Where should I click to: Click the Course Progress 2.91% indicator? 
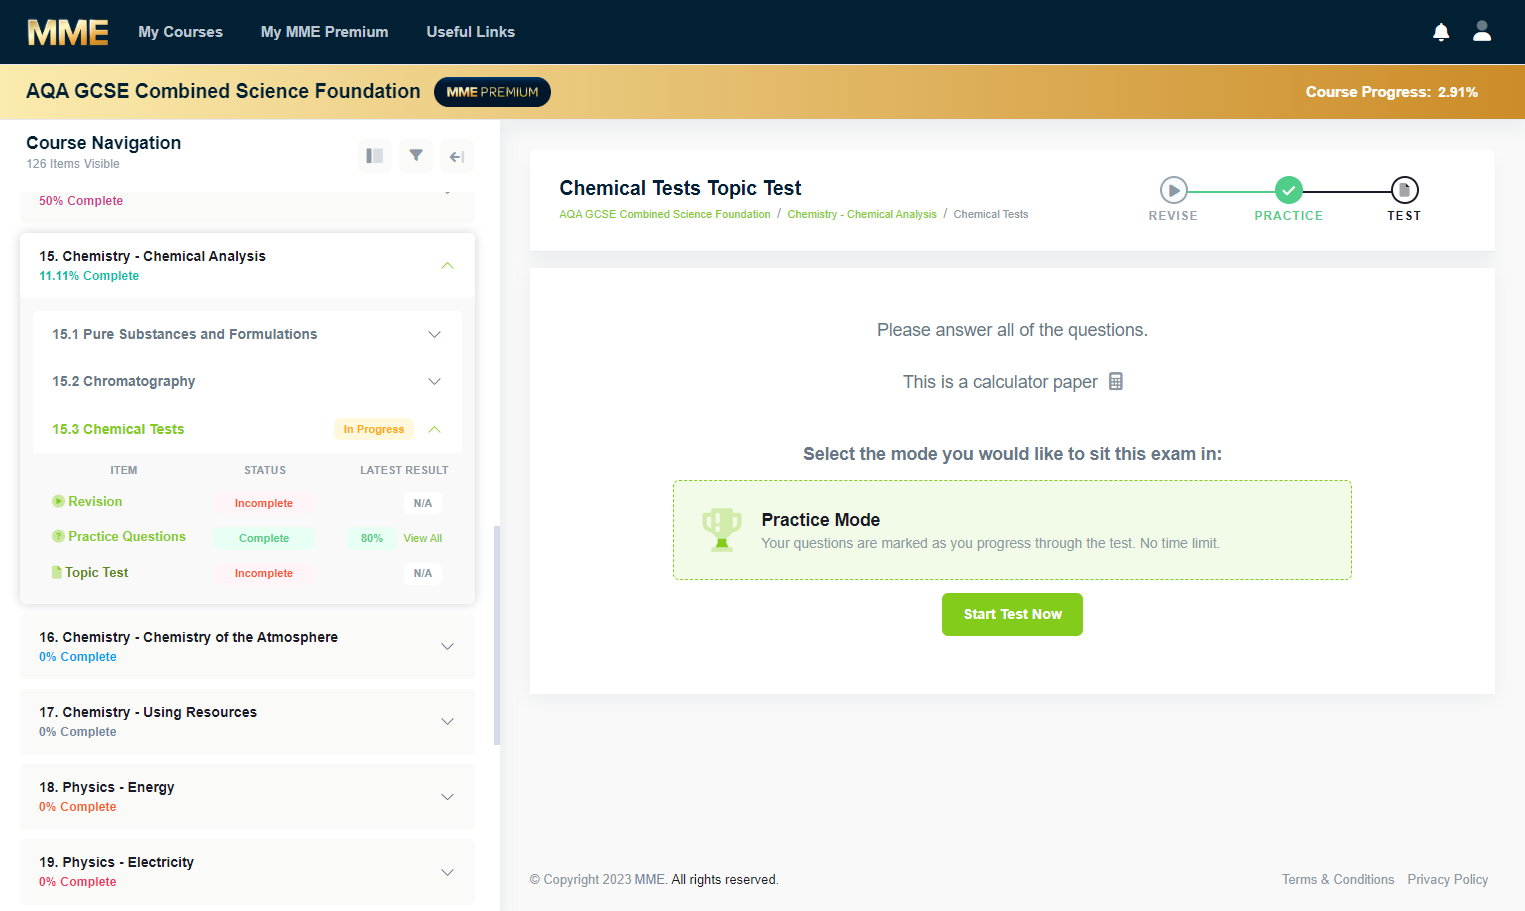tap(1392, 92)
